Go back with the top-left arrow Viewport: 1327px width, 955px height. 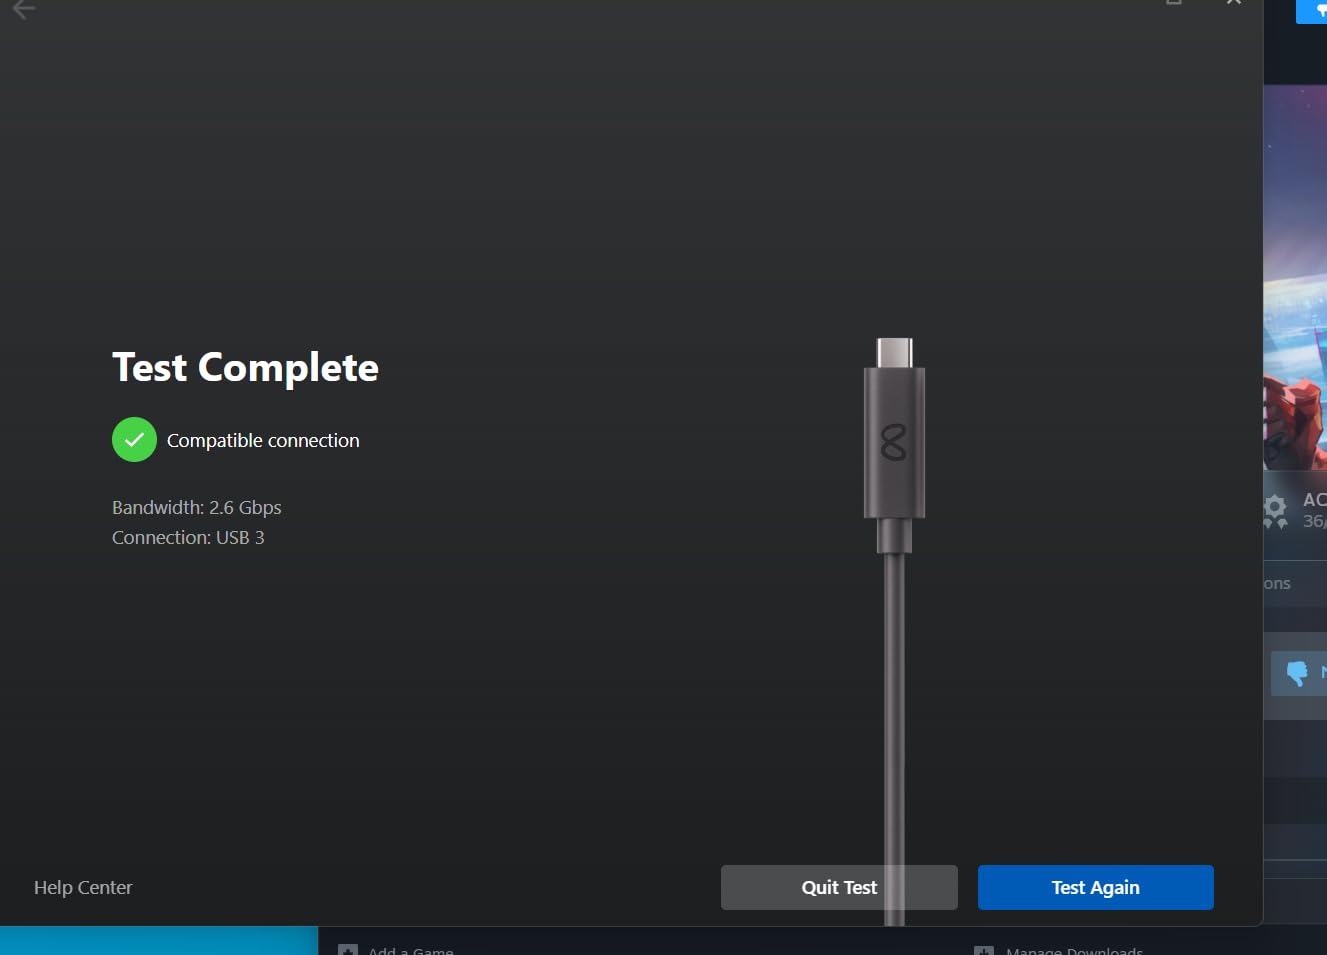pyautogui.click(x=23, y=9)
